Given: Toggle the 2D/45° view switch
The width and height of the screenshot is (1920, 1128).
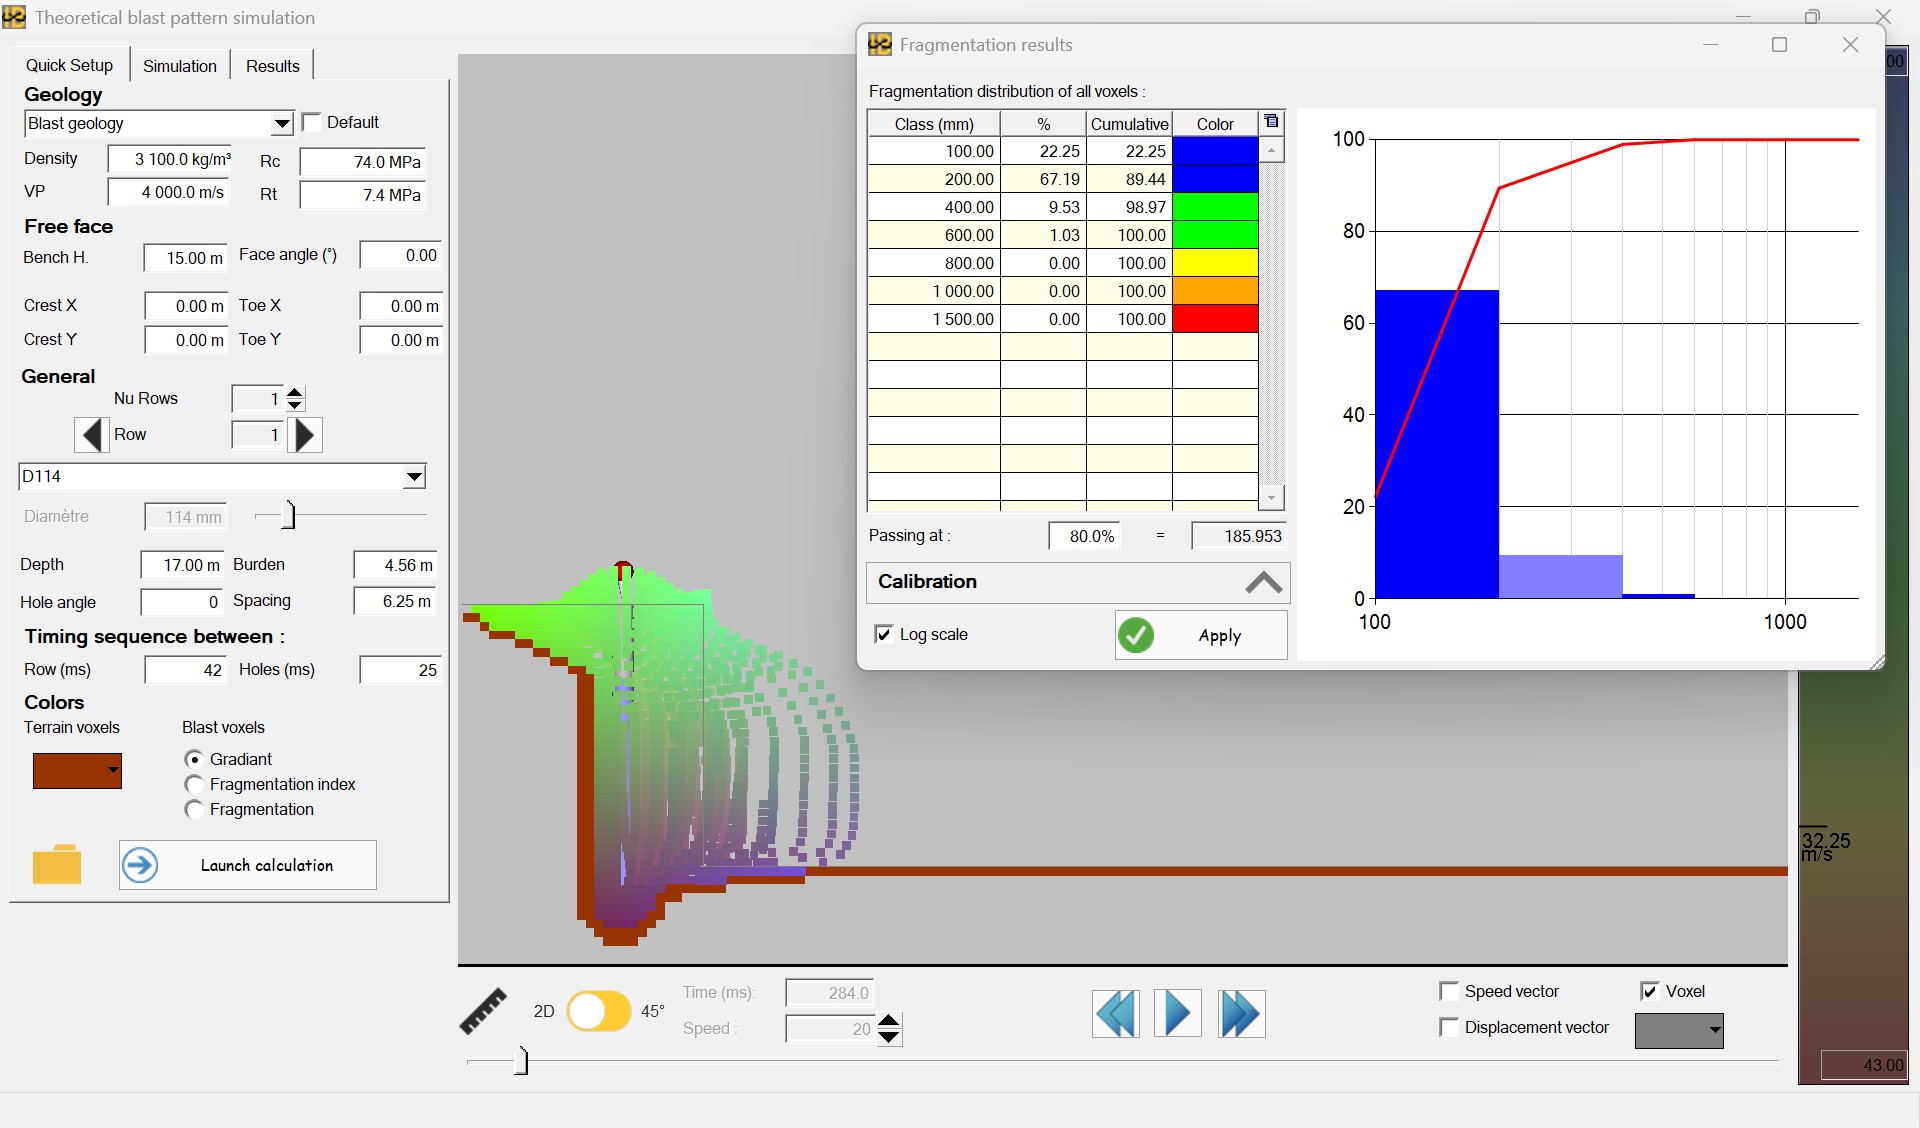Looking at the screenshot, I should (x=600, y=1011).
